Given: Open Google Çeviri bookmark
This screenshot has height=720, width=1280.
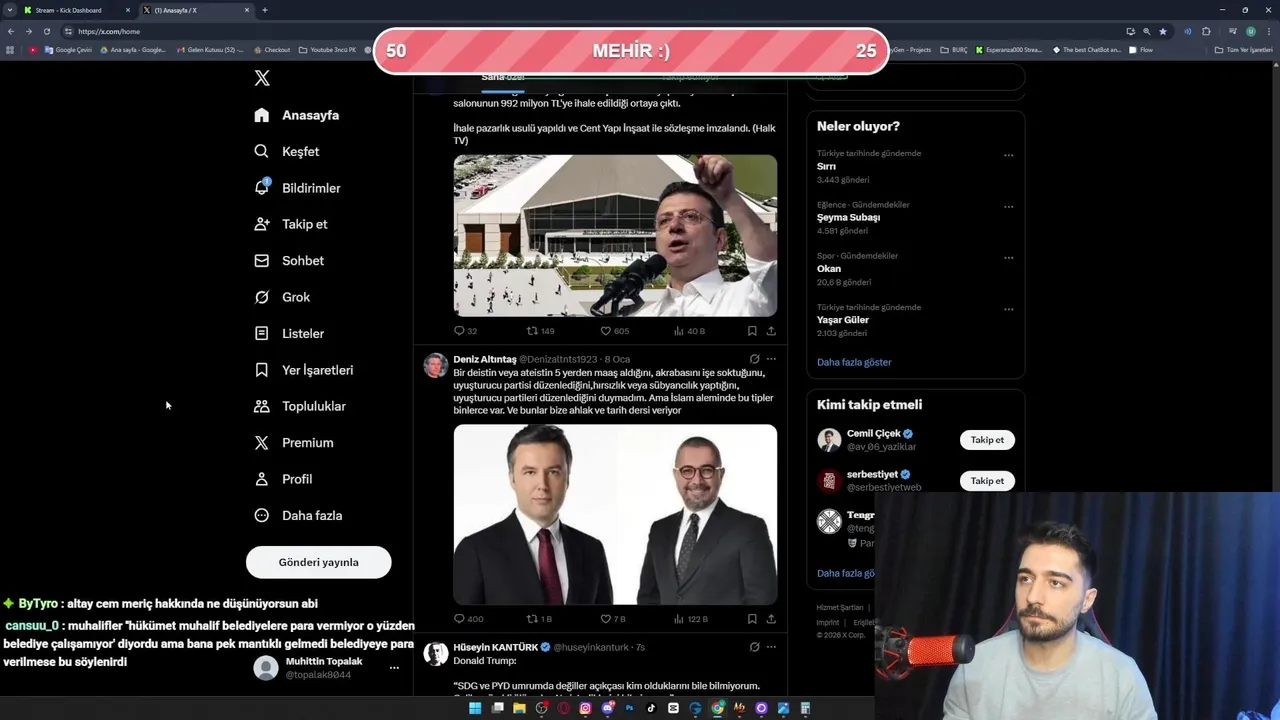Looking at the screenshot, I should [68, 49].
